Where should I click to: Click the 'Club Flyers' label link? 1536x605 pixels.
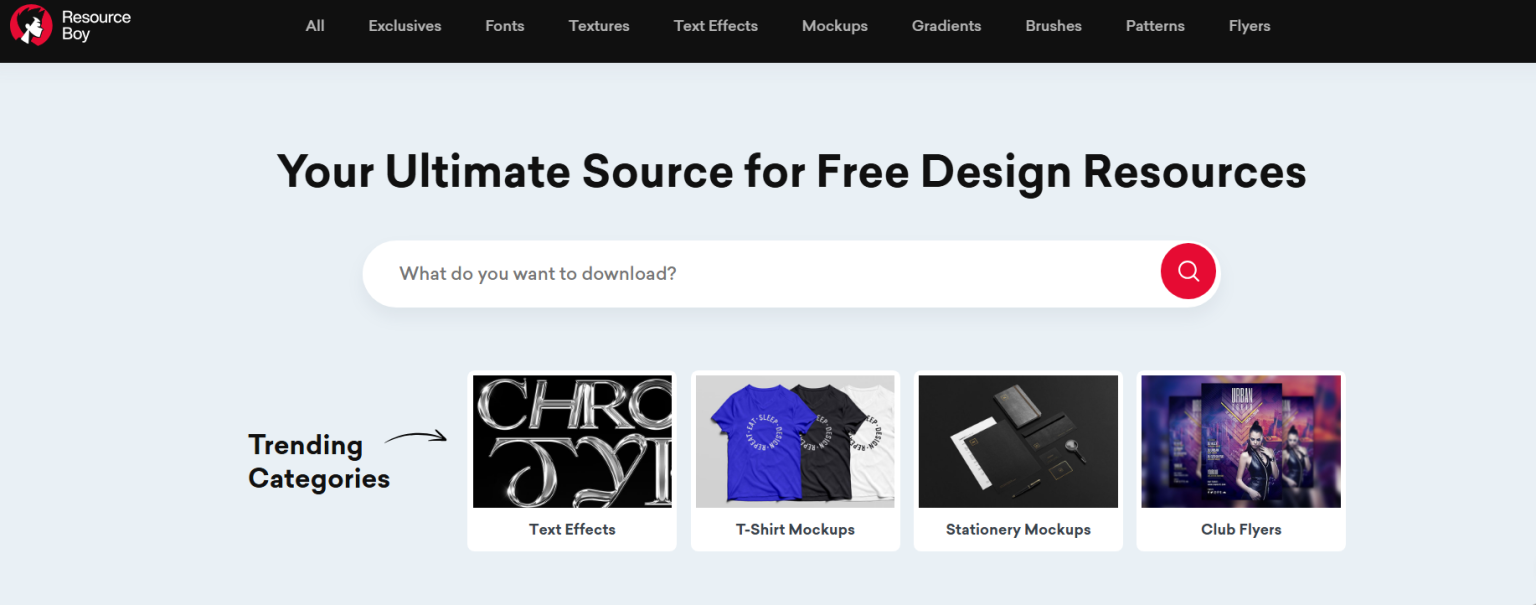point(1241,529)
